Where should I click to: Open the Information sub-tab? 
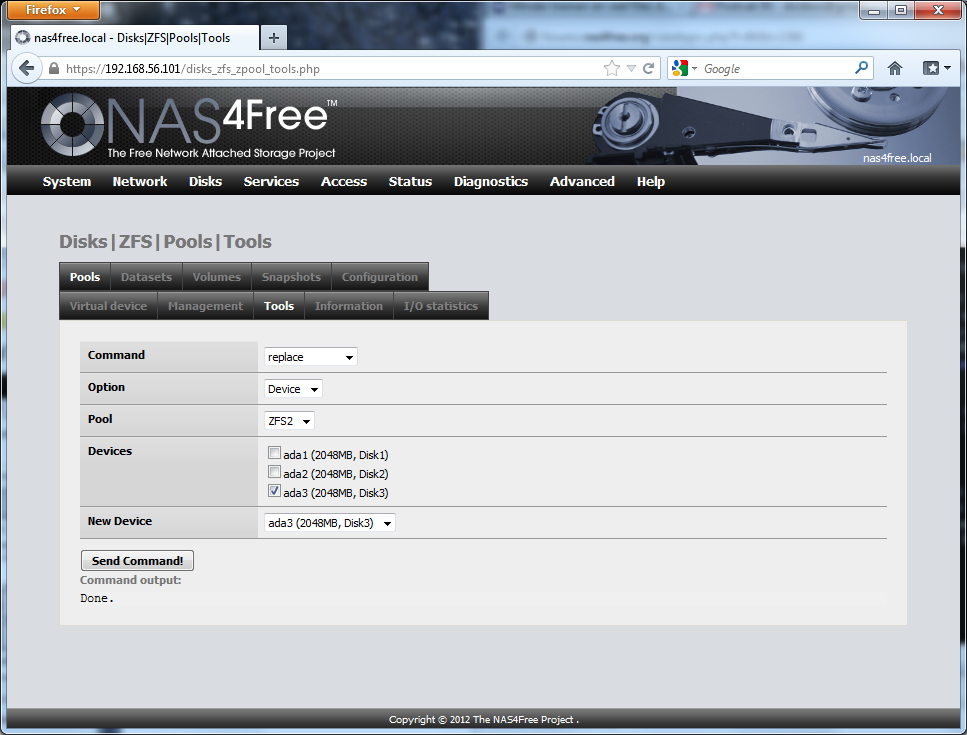click(348, 306)
